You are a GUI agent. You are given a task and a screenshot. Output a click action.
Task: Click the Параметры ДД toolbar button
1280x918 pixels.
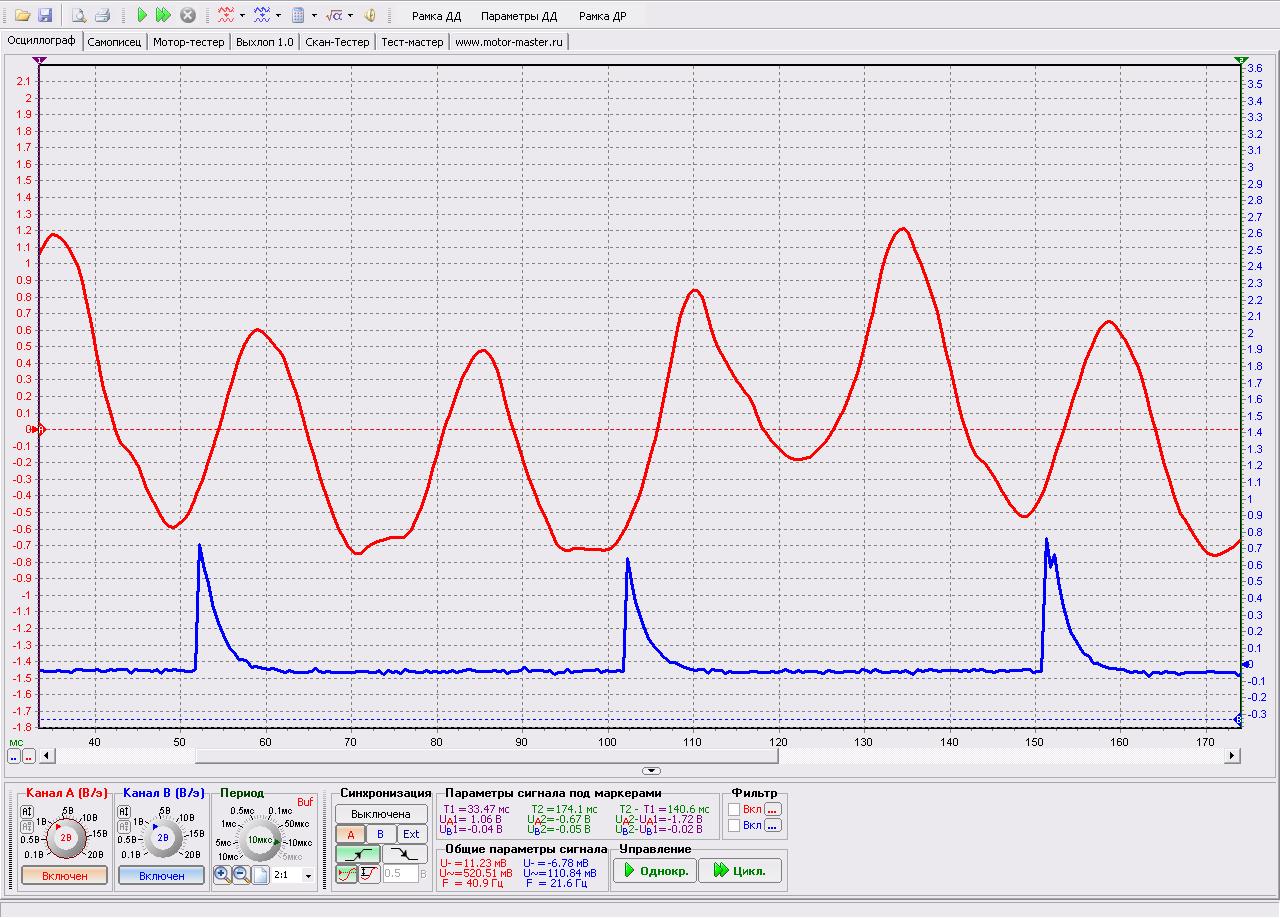(518, 16)
